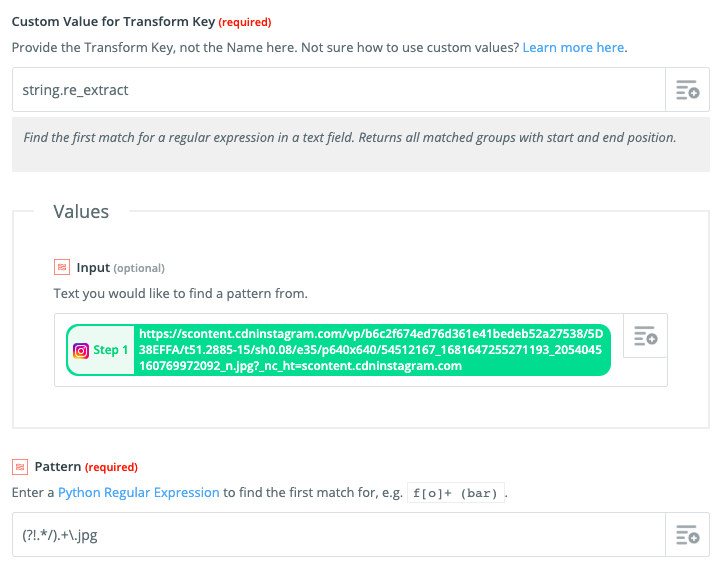The width and height of the screenshot is (725, 569).
Task: Open insert-data menu for Transform Key field
Action: (688, 90)
